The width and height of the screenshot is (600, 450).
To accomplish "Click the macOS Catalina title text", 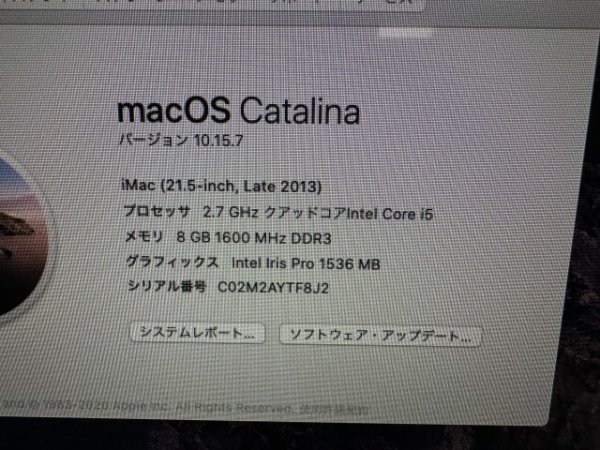I will pos(238,110).
